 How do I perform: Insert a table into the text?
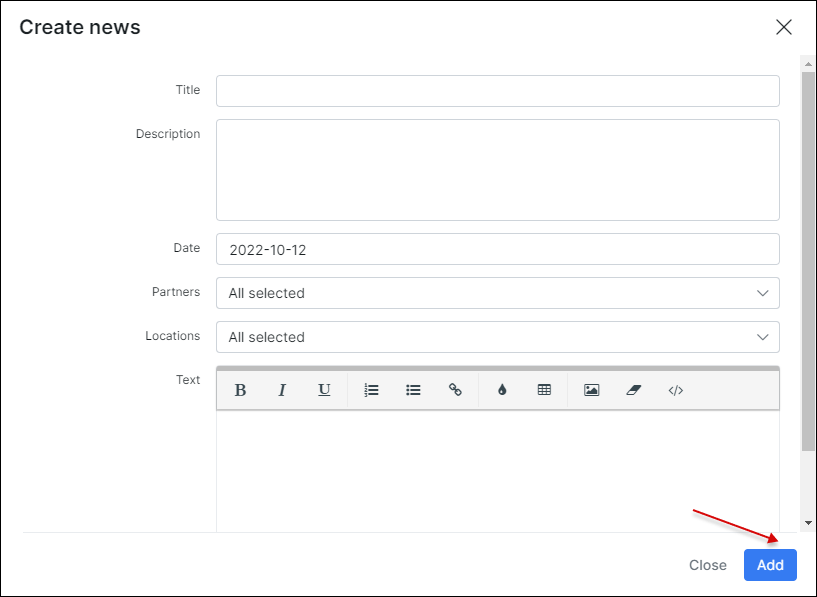544,390
